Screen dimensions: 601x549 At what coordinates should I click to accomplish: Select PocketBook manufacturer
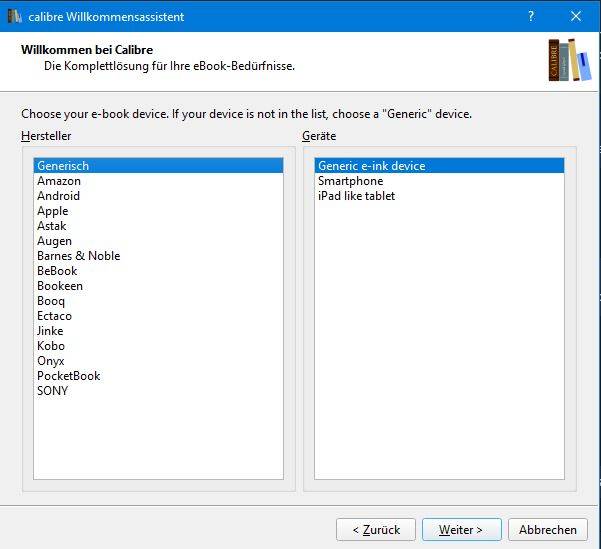point(158,376)
